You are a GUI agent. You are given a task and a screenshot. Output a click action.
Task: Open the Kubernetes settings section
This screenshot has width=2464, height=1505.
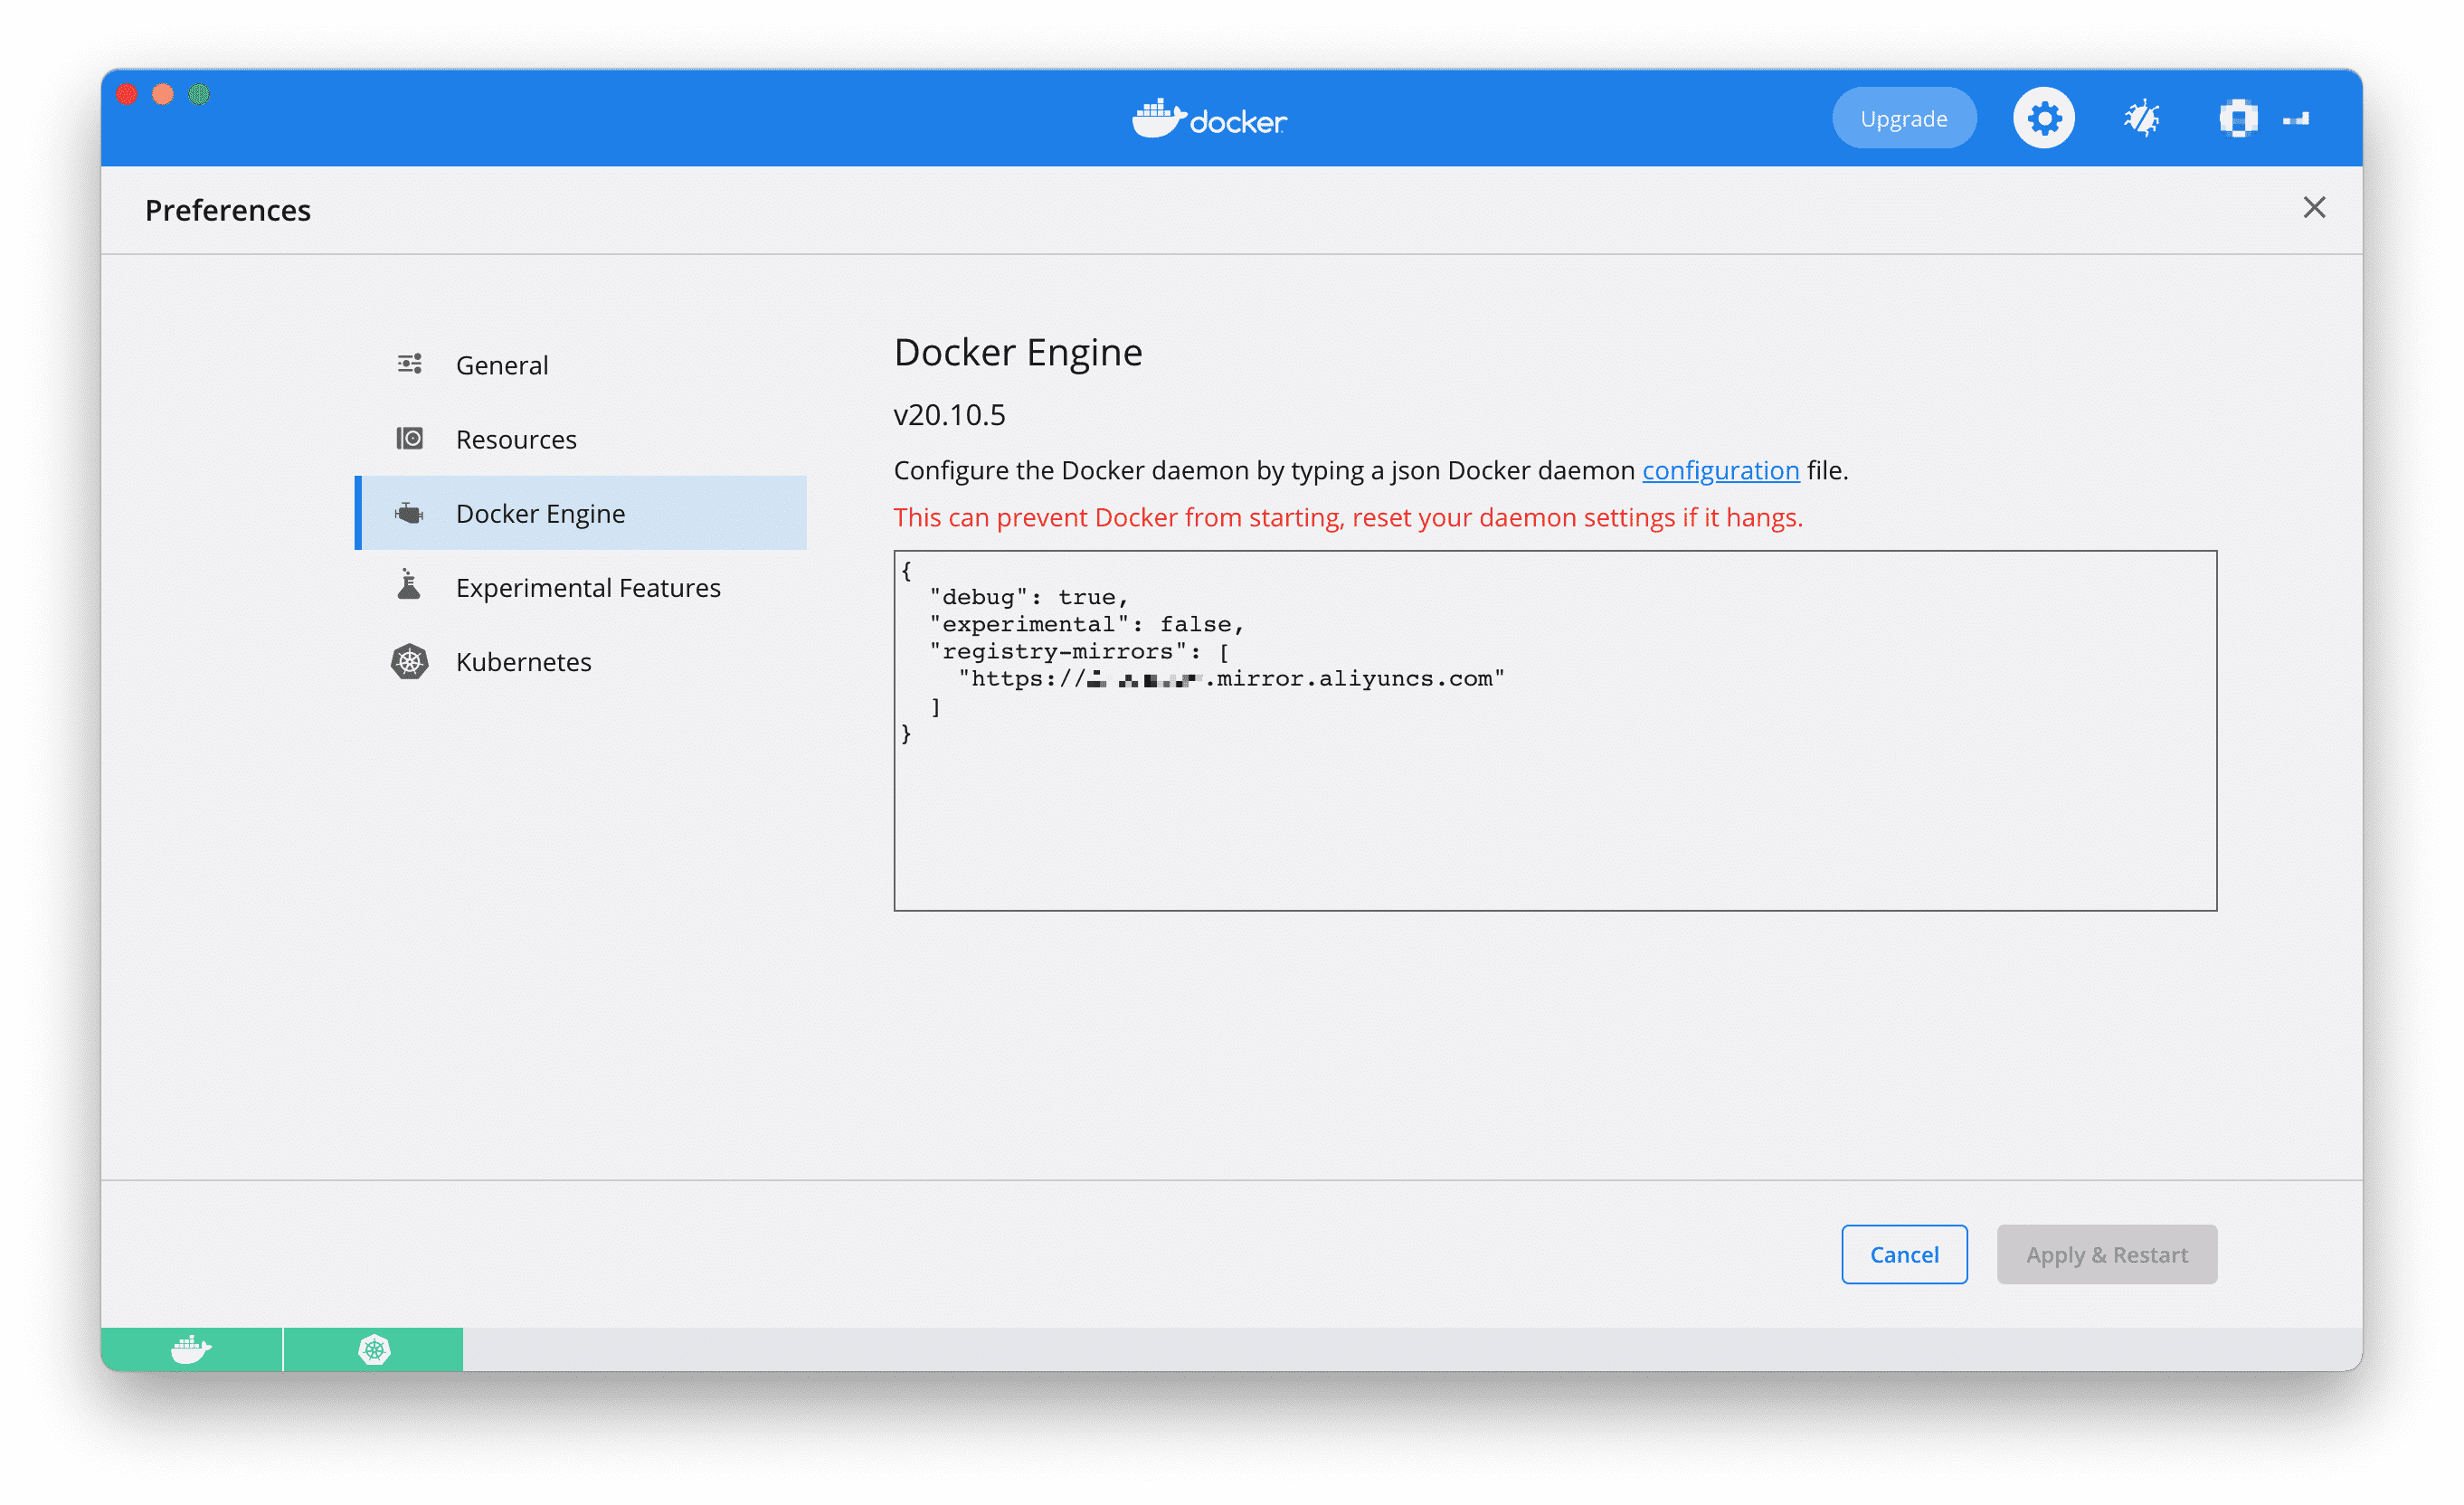pos(523,662)
